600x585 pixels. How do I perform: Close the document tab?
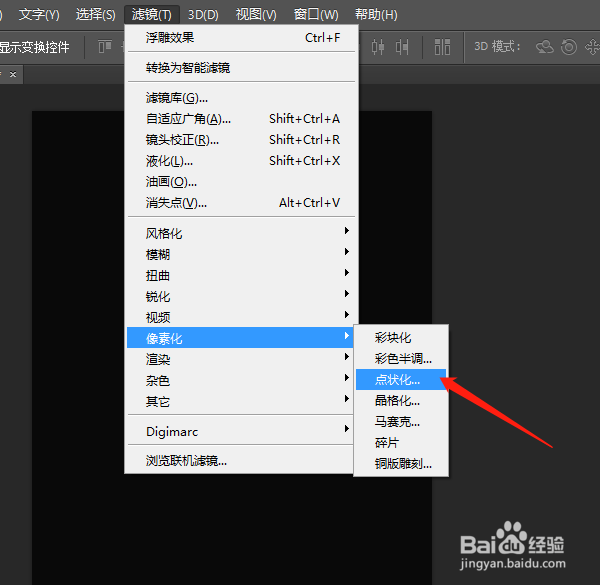point(13,74)
